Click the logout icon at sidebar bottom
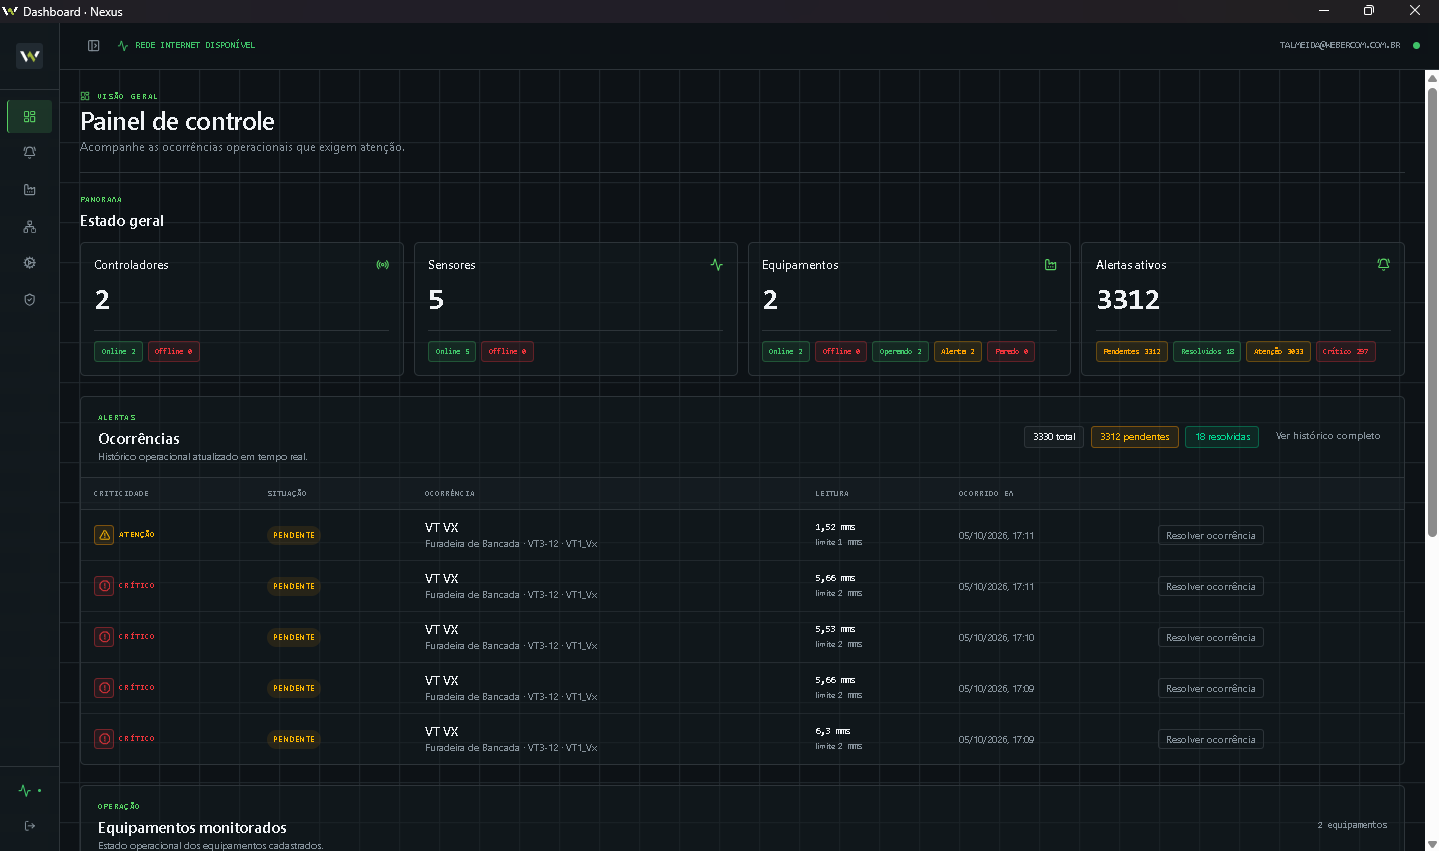 [x=30, y=826]
